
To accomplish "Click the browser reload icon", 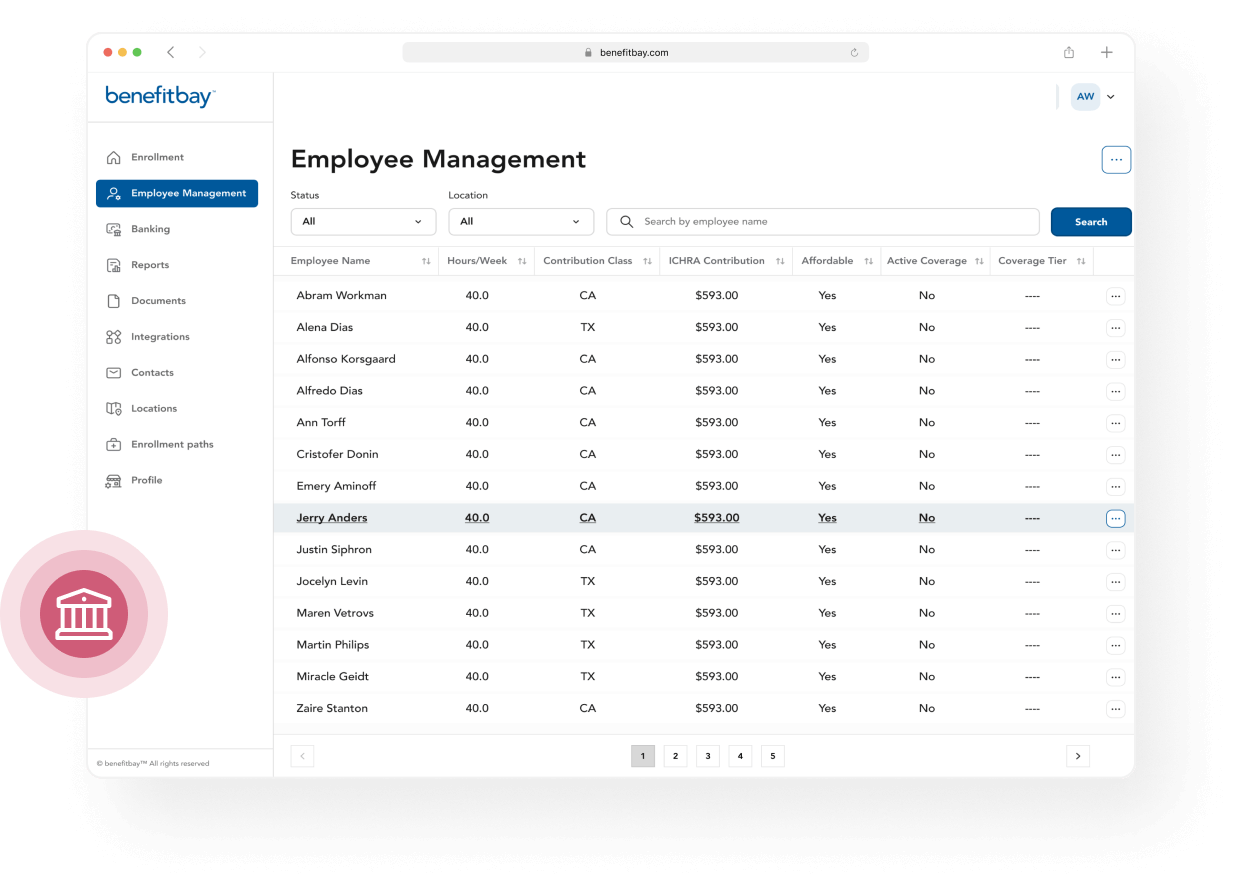I will coord(854,53).
